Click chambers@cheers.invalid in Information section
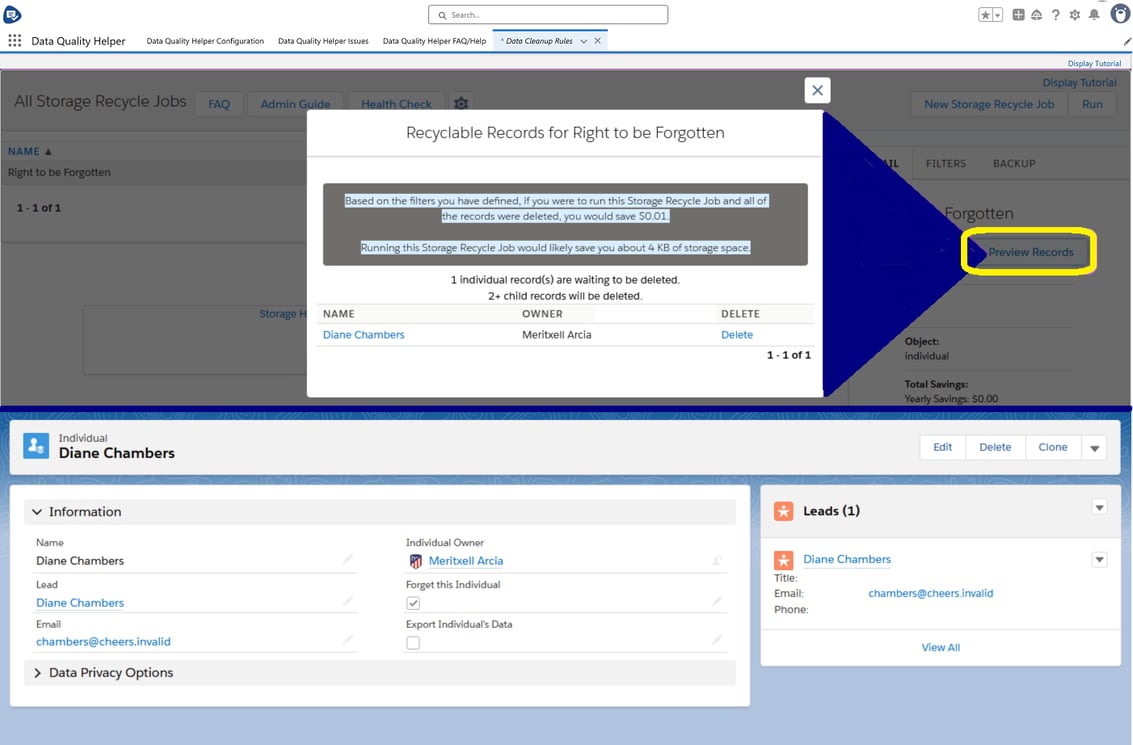 tap(103, 642)
